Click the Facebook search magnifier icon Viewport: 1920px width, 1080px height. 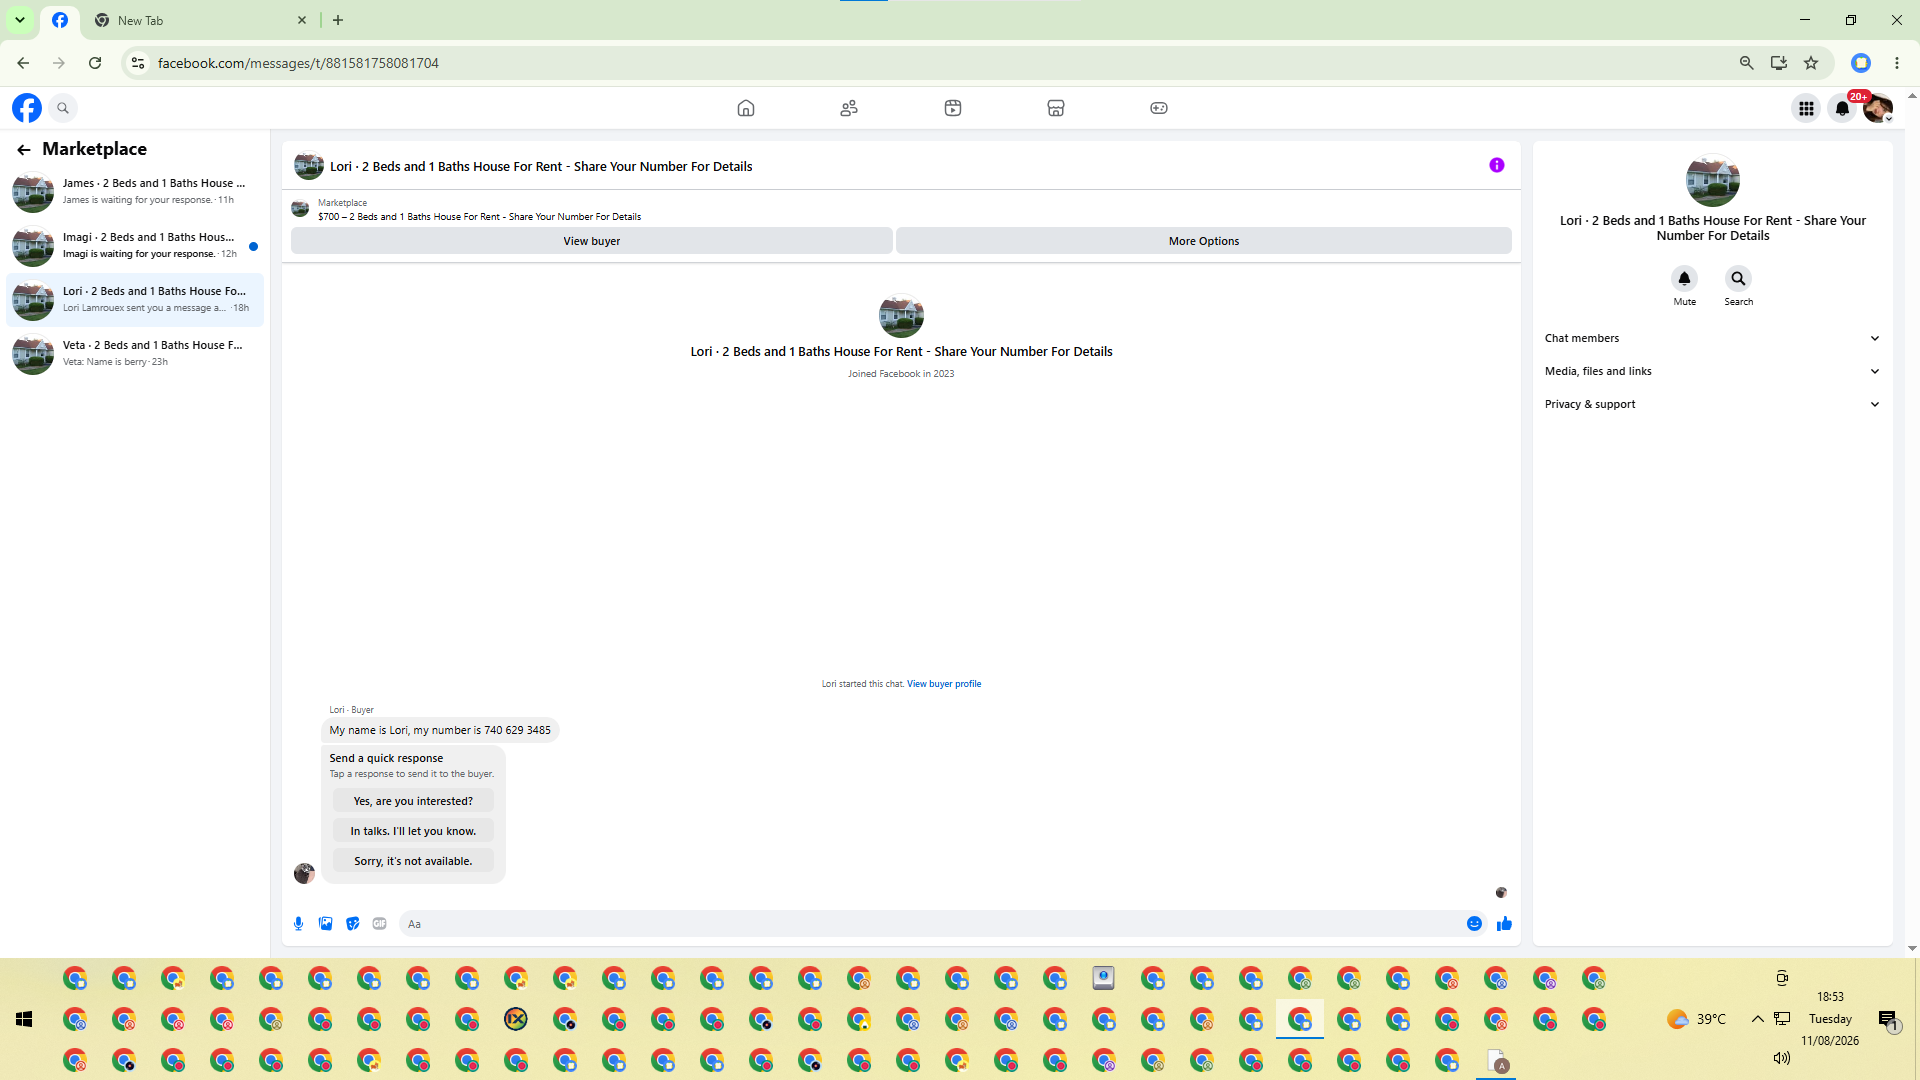63,108
